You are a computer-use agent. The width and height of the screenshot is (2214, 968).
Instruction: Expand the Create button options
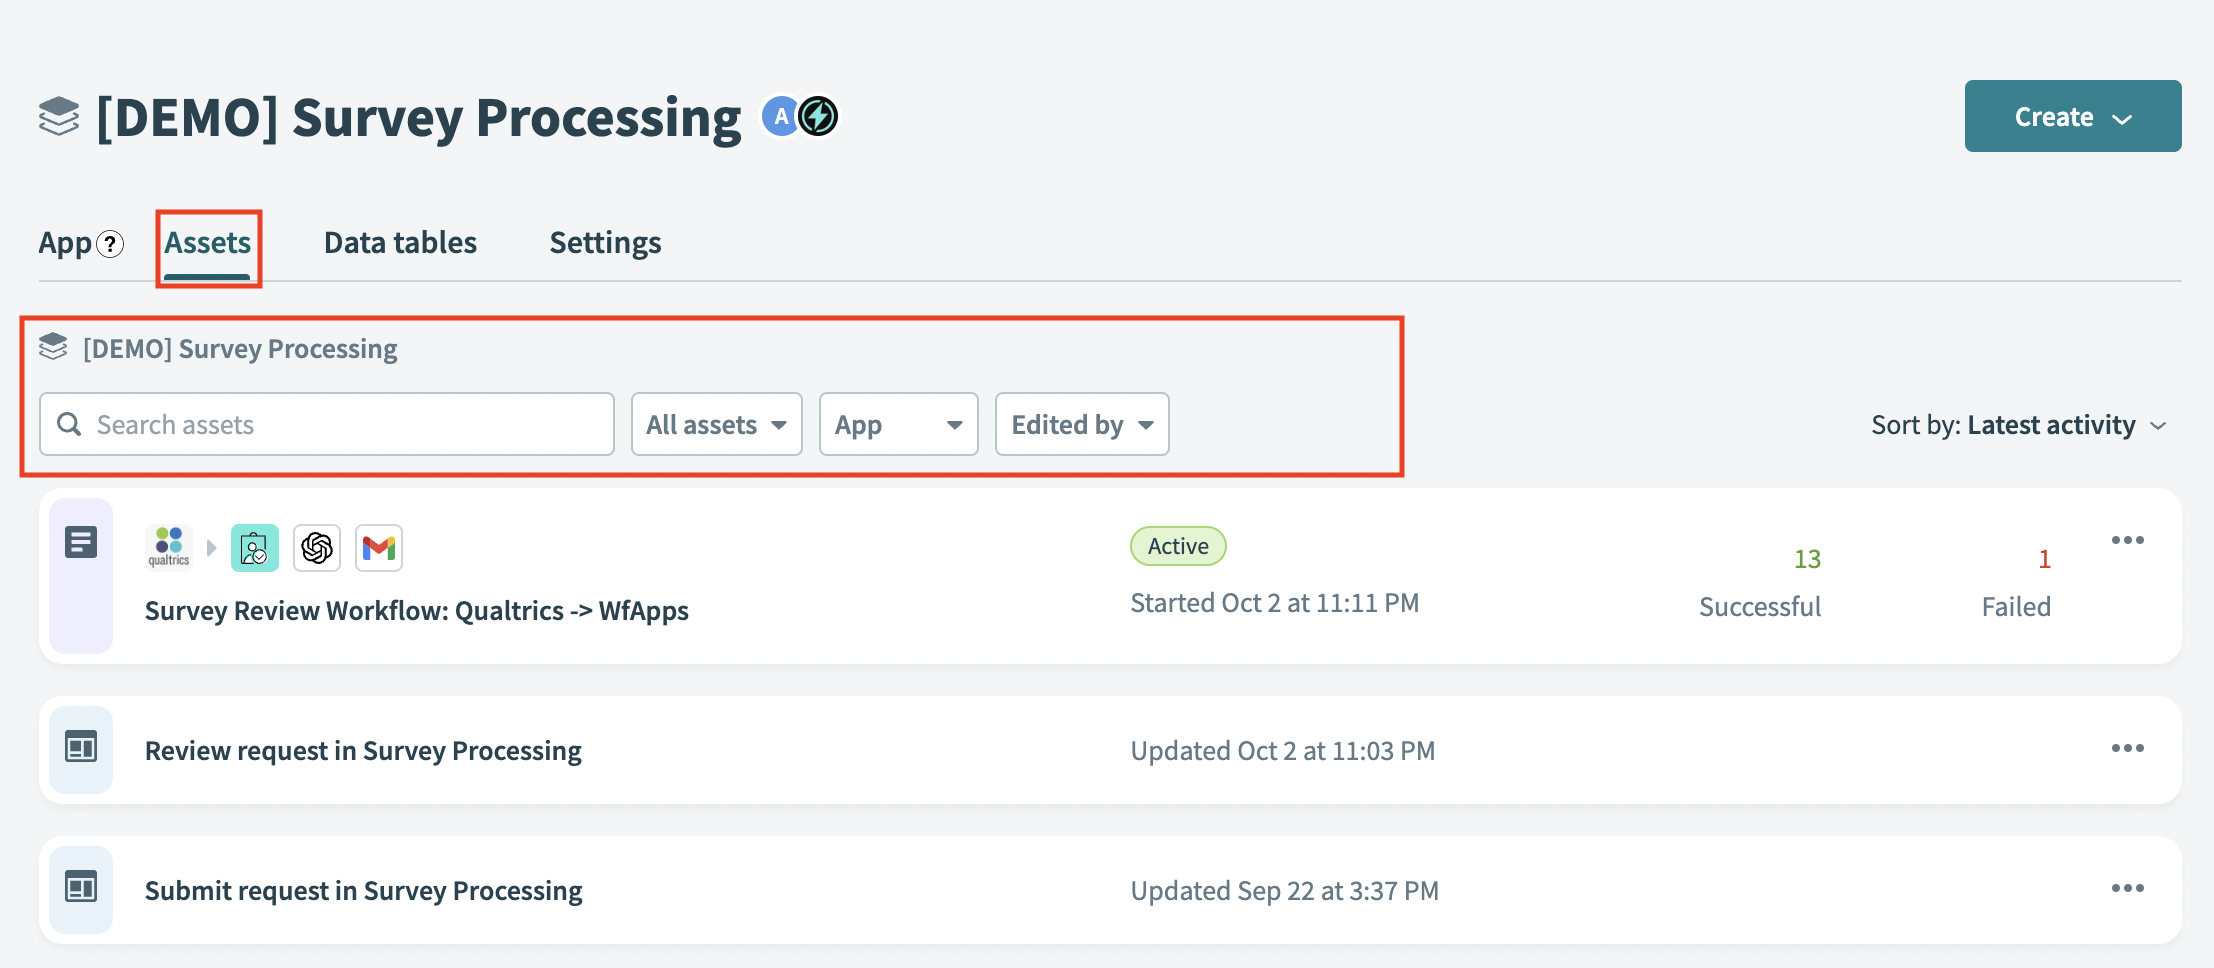[2073, 115]
